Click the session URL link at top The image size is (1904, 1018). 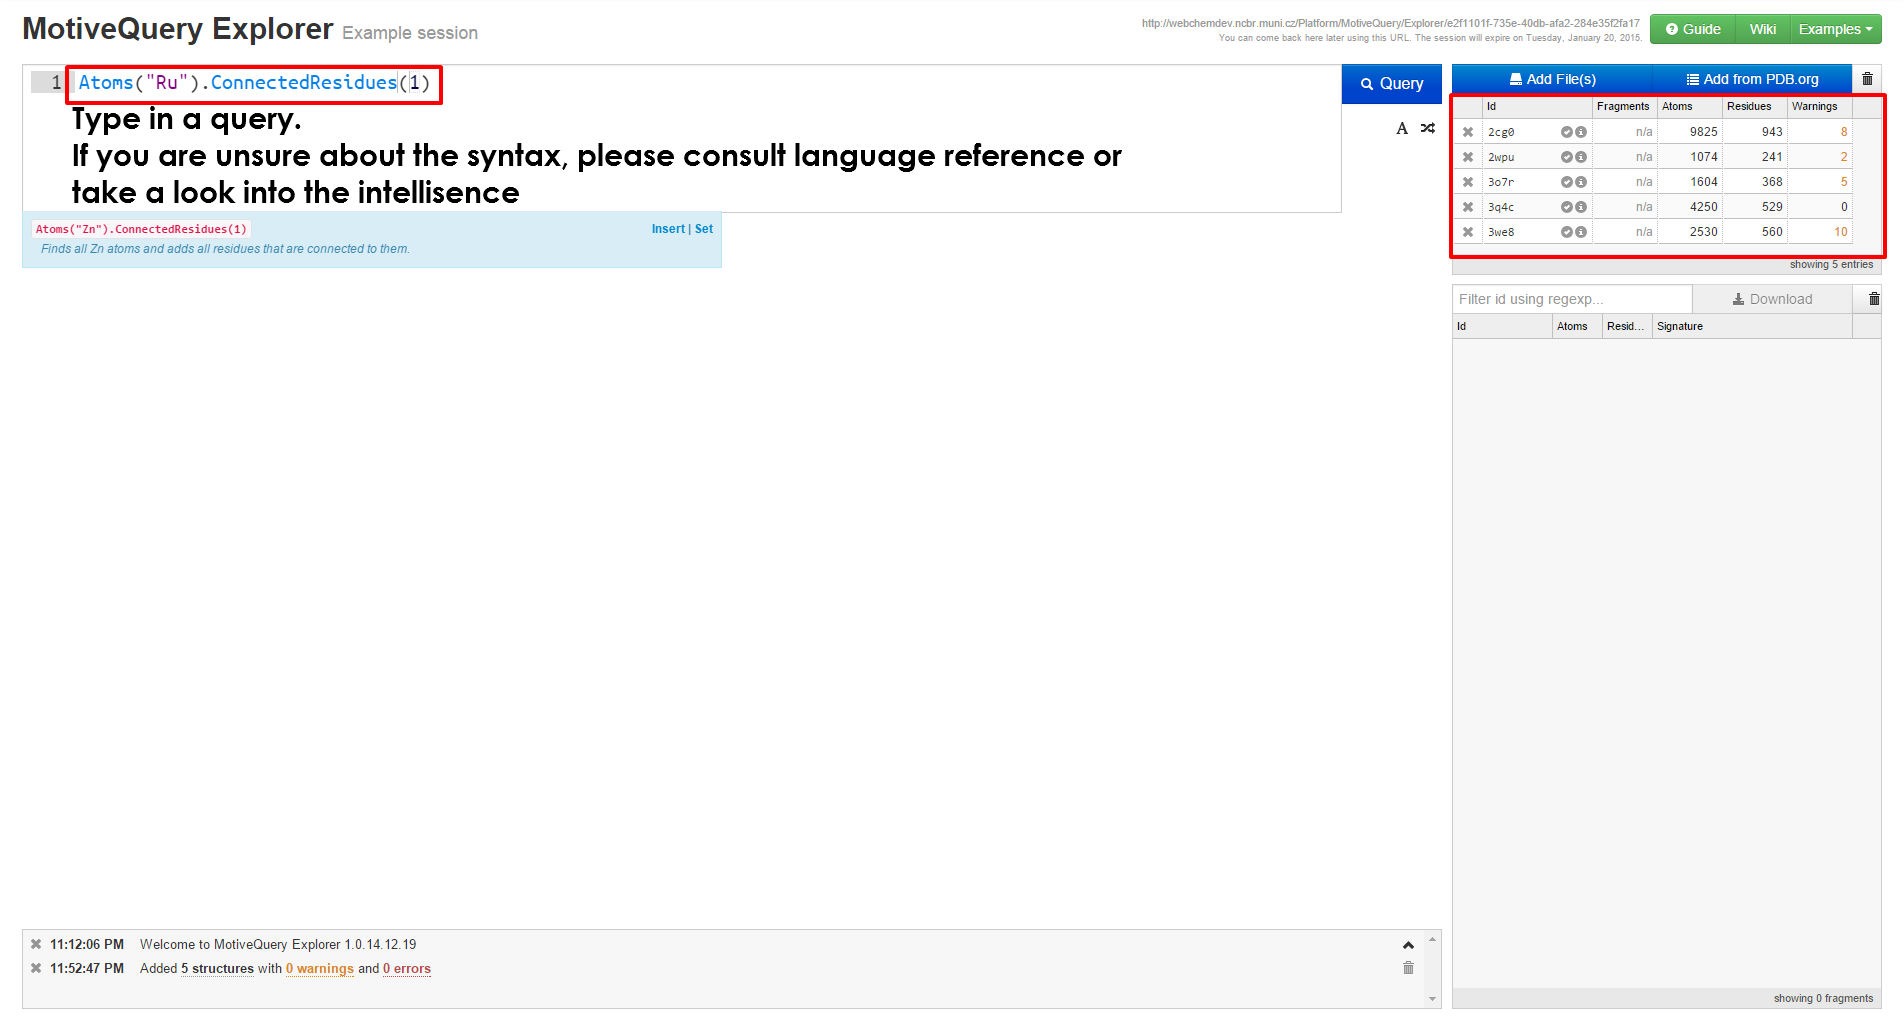(1390, 23)
